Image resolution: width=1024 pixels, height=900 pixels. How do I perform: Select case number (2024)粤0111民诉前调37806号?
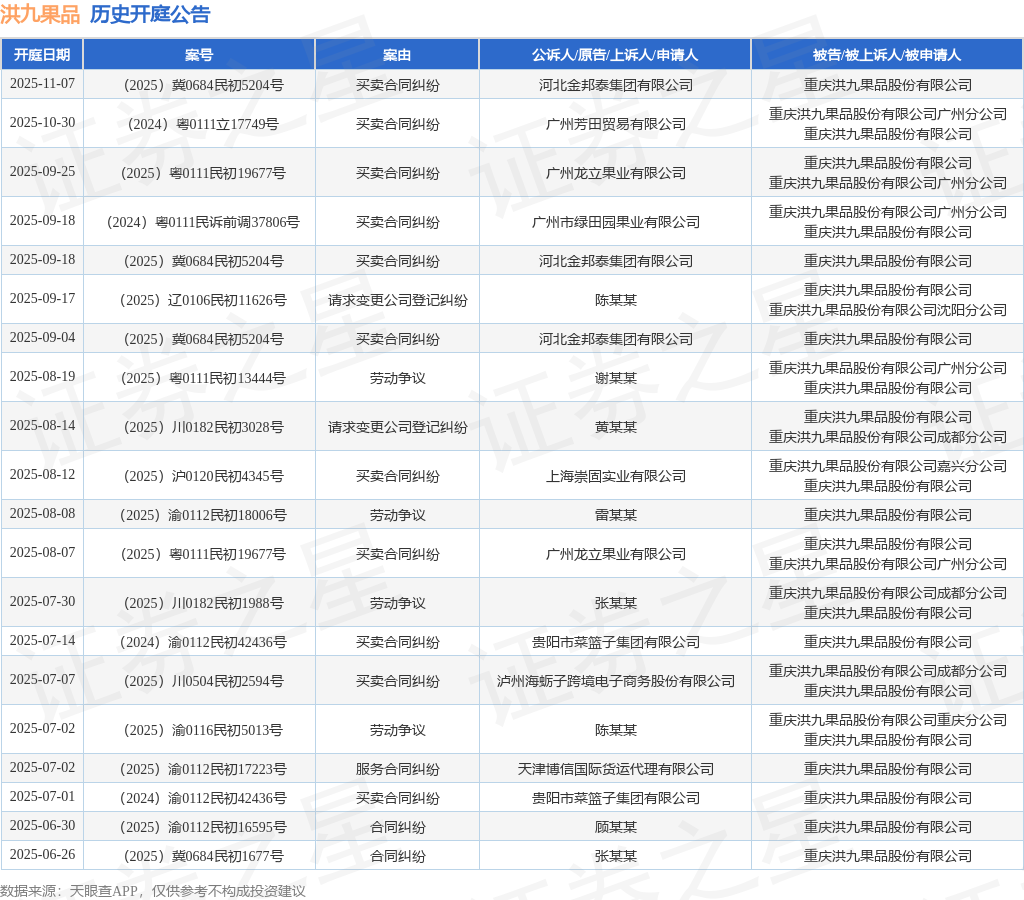[x=203, y=222]
